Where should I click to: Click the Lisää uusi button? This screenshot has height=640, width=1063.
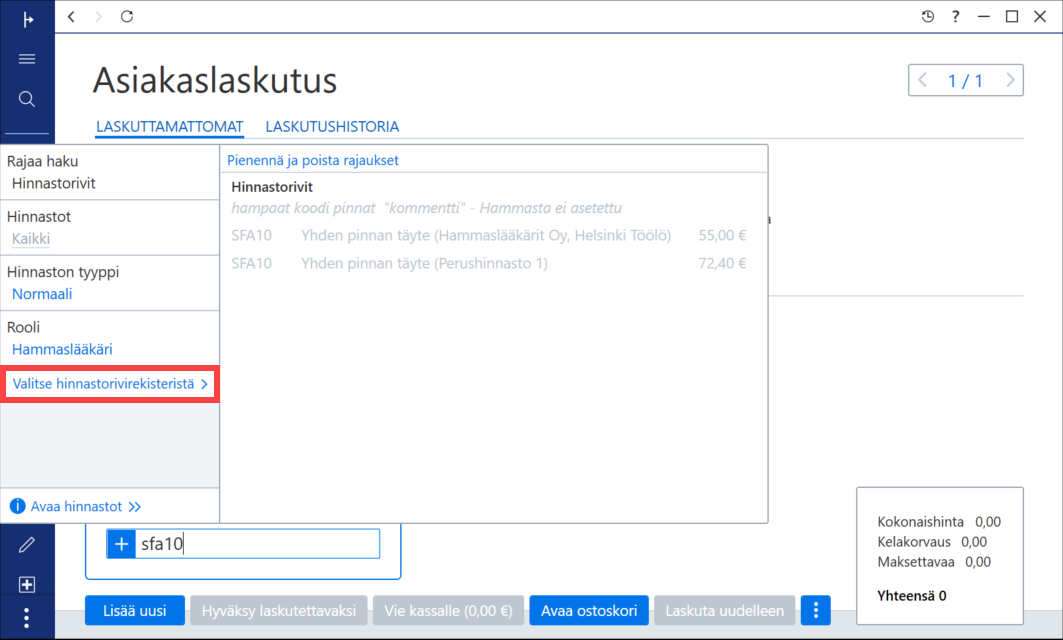(x=135, y=610)
